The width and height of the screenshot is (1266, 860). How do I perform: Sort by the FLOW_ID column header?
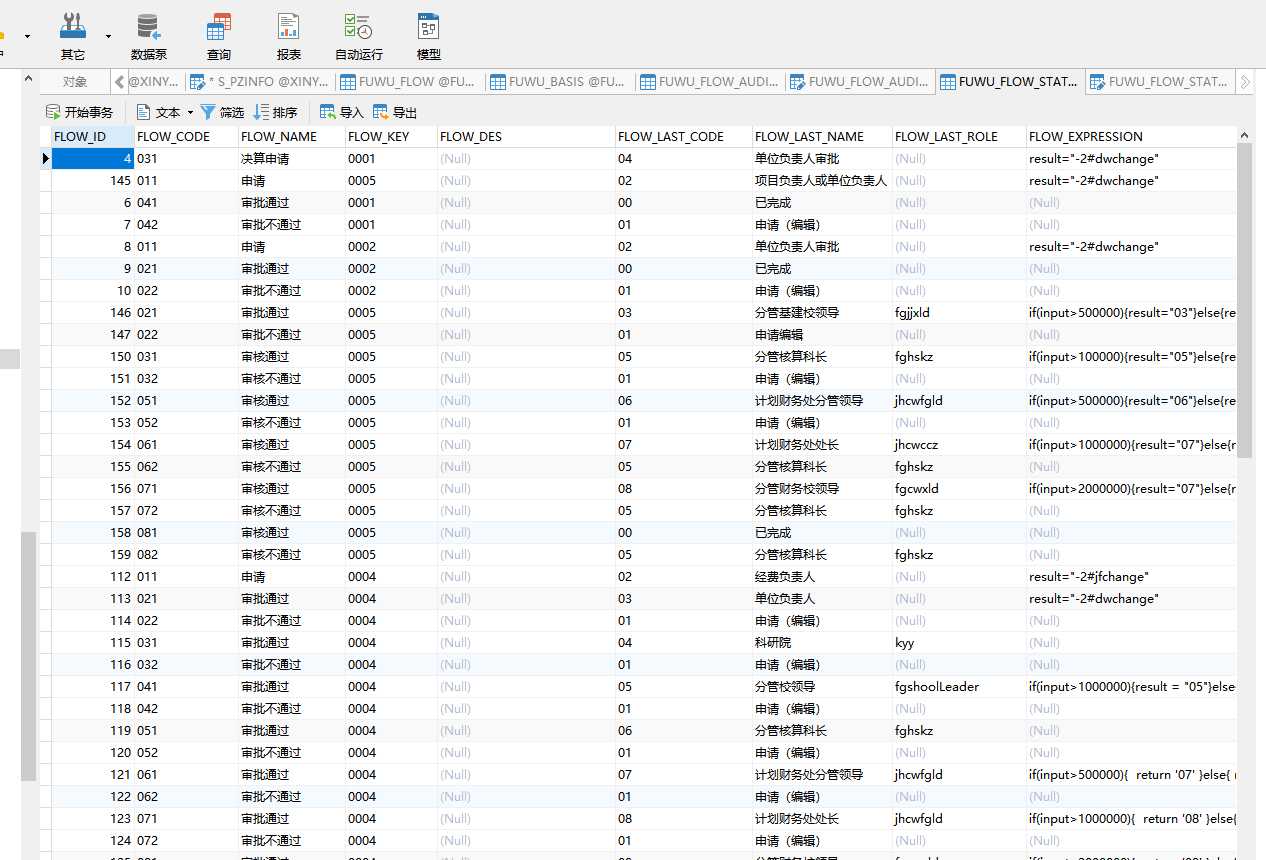click(92, 136)
